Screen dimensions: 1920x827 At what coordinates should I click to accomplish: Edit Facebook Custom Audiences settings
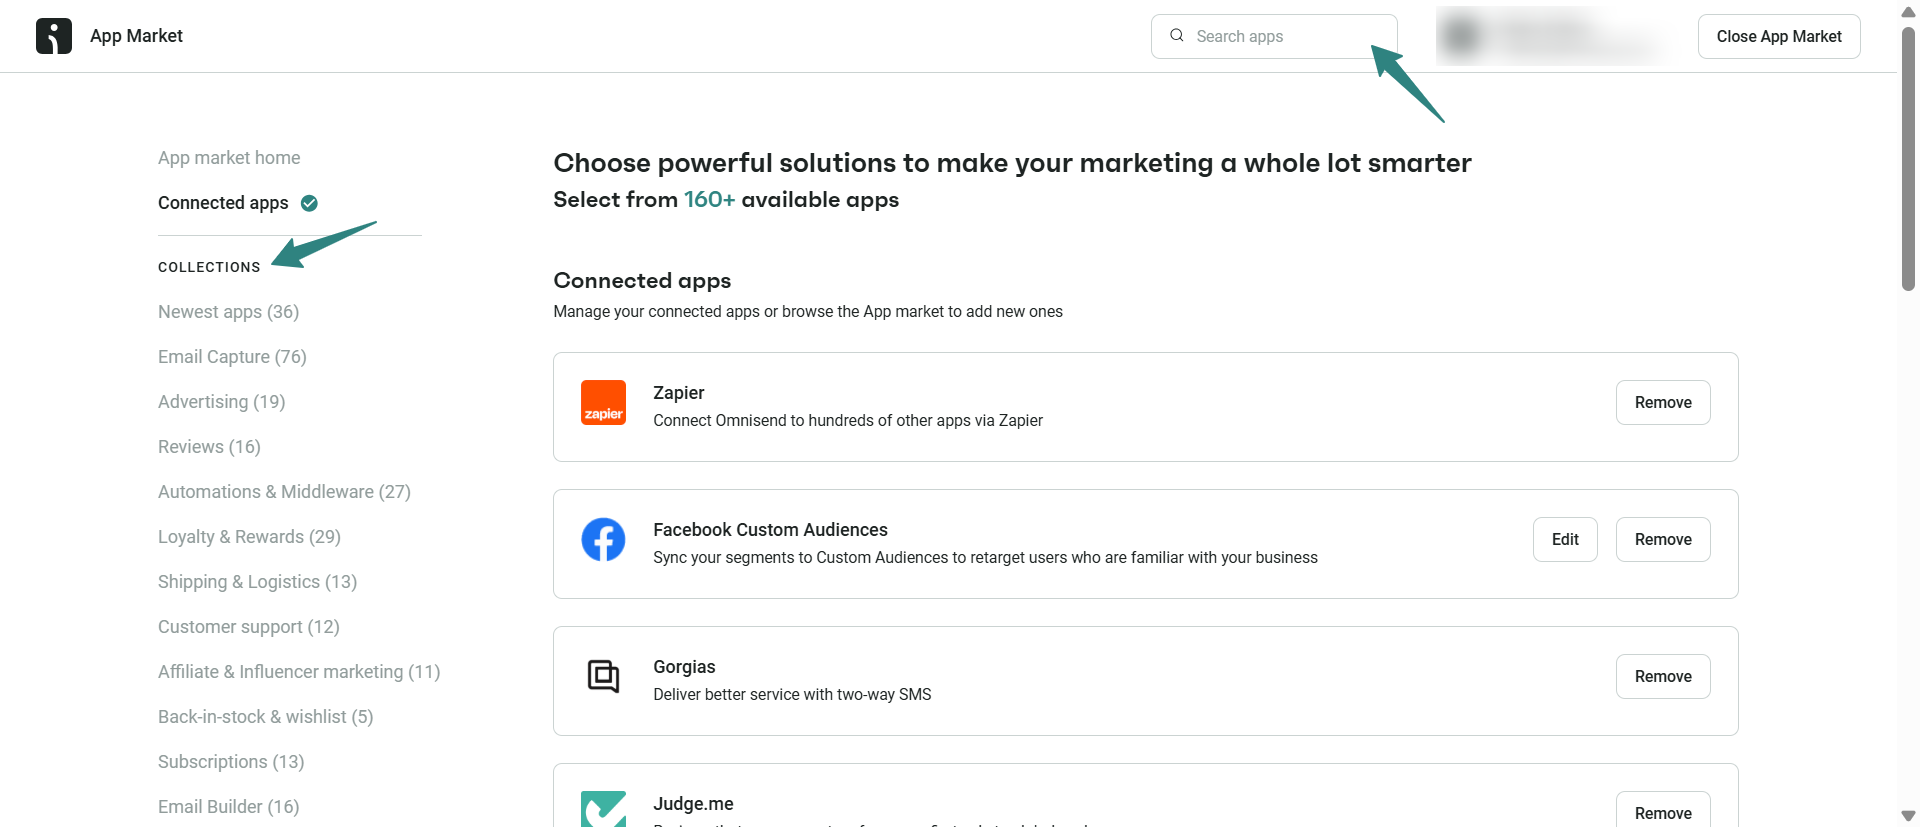point(1565,539)
